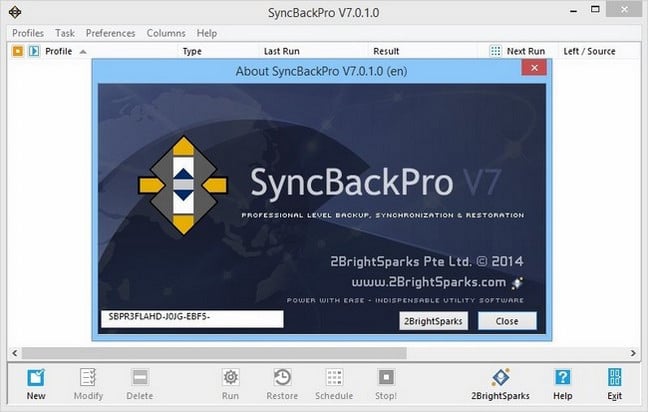Click the horizontal scrollbar thumb

(214, 353)
